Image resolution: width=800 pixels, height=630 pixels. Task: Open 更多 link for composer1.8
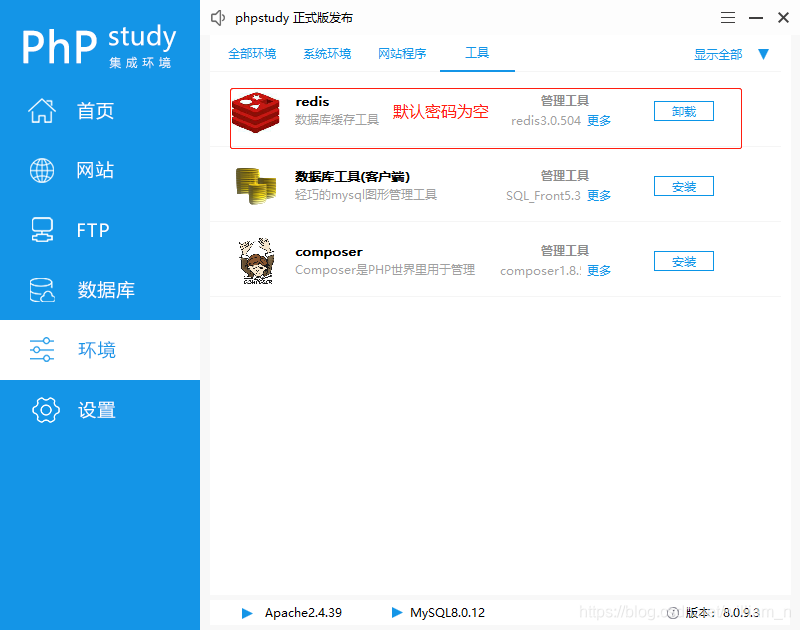pos(599,271)
